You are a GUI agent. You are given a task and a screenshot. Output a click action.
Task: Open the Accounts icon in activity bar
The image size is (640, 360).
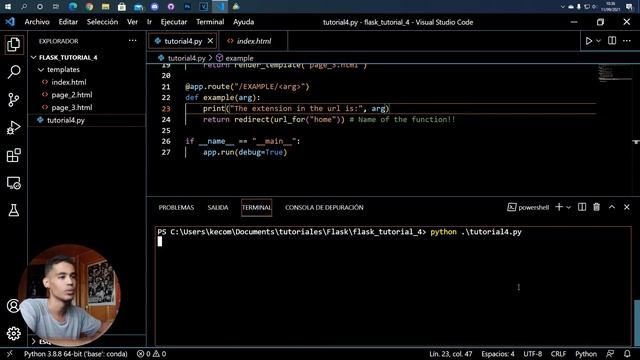13,306
